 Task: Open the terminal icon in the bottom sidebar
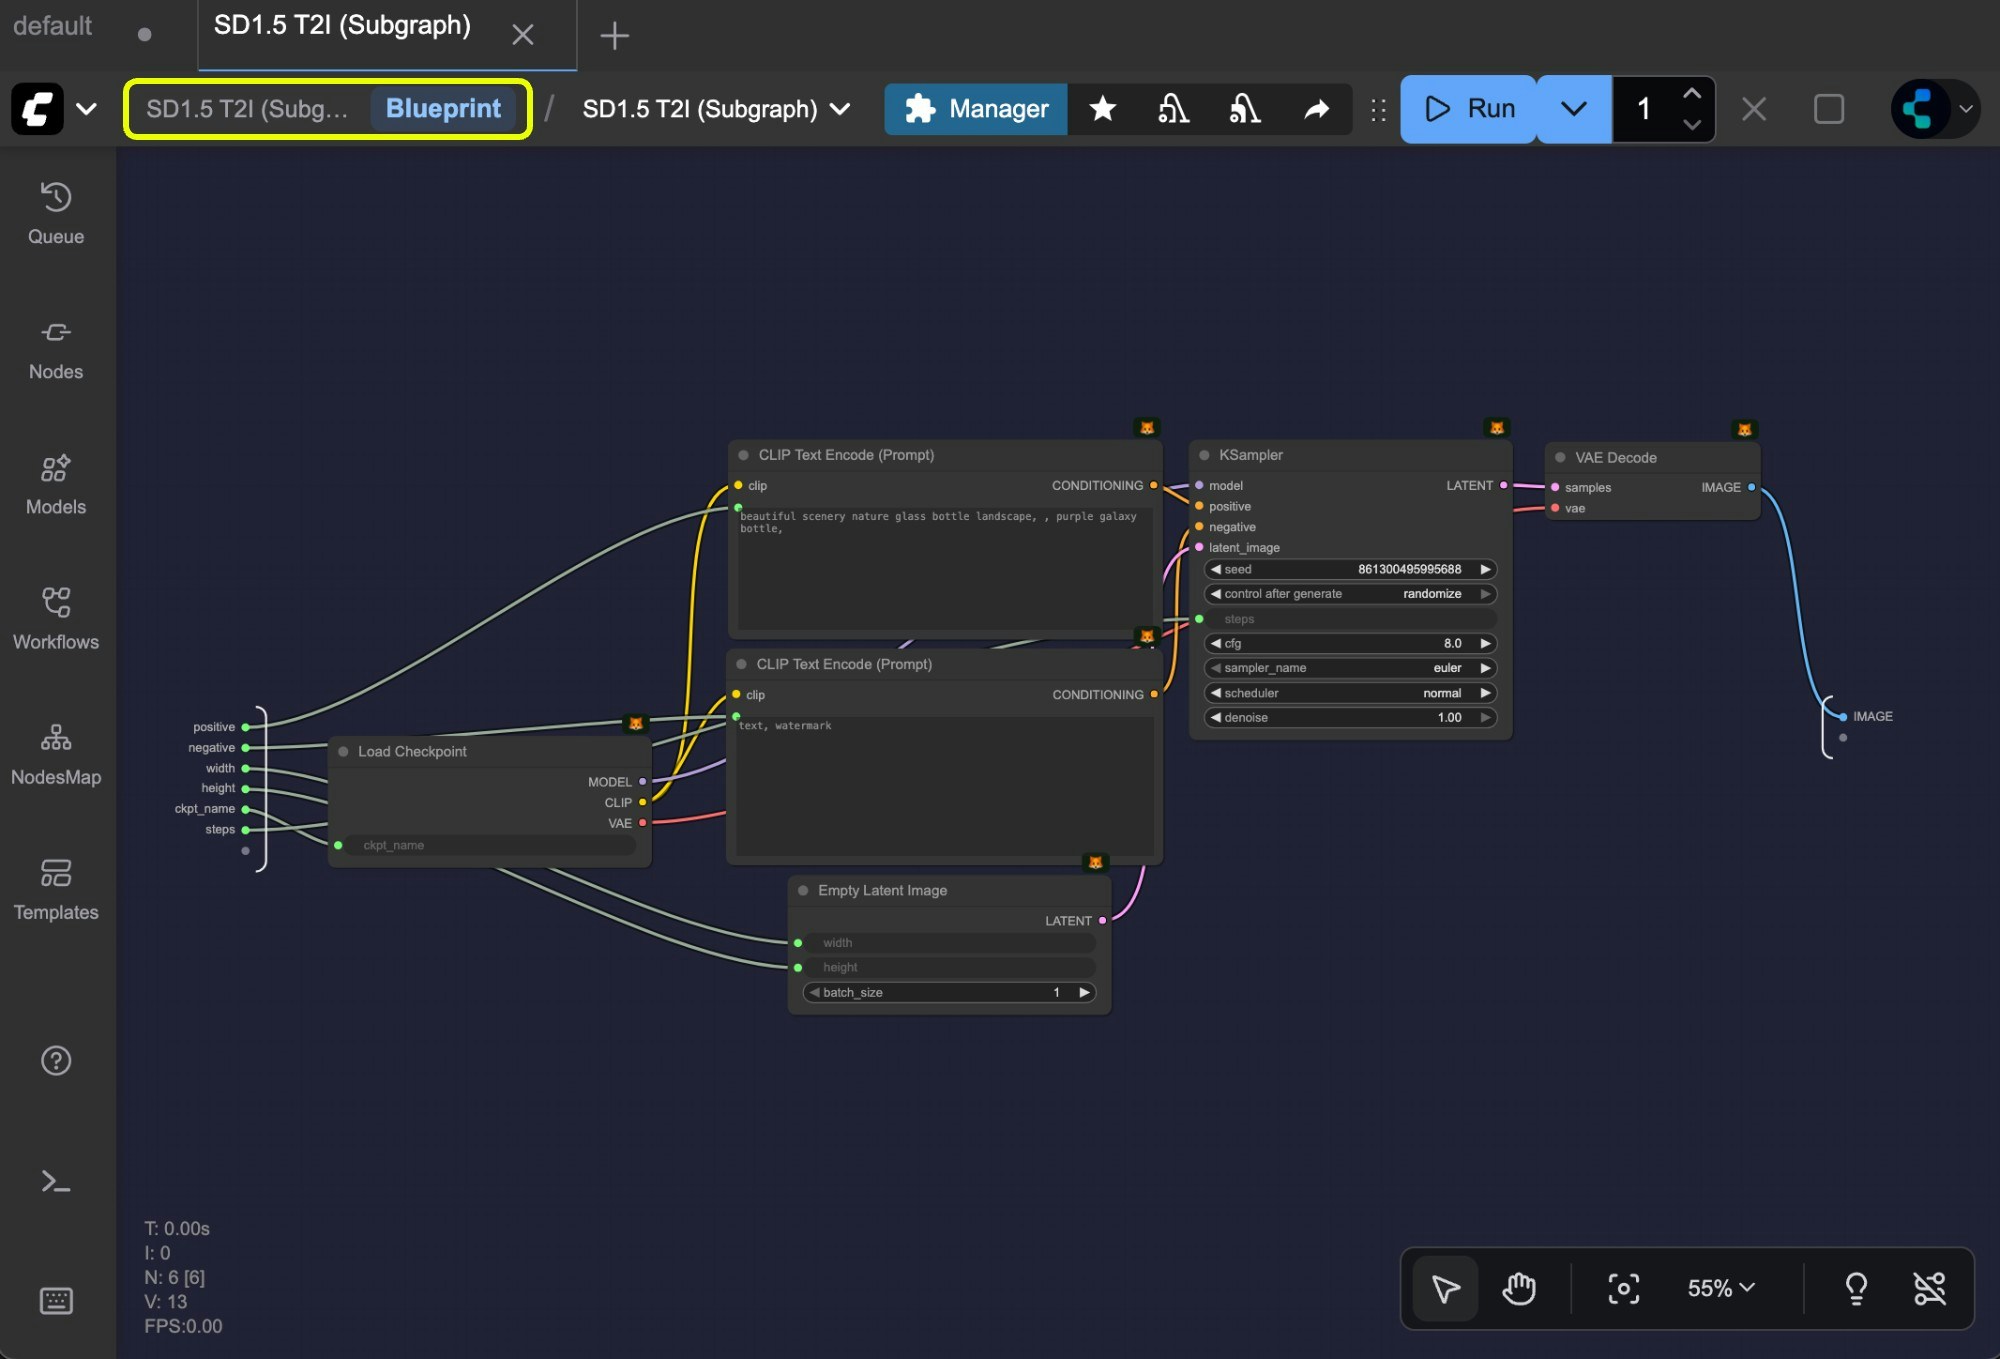pos(55,1183)
